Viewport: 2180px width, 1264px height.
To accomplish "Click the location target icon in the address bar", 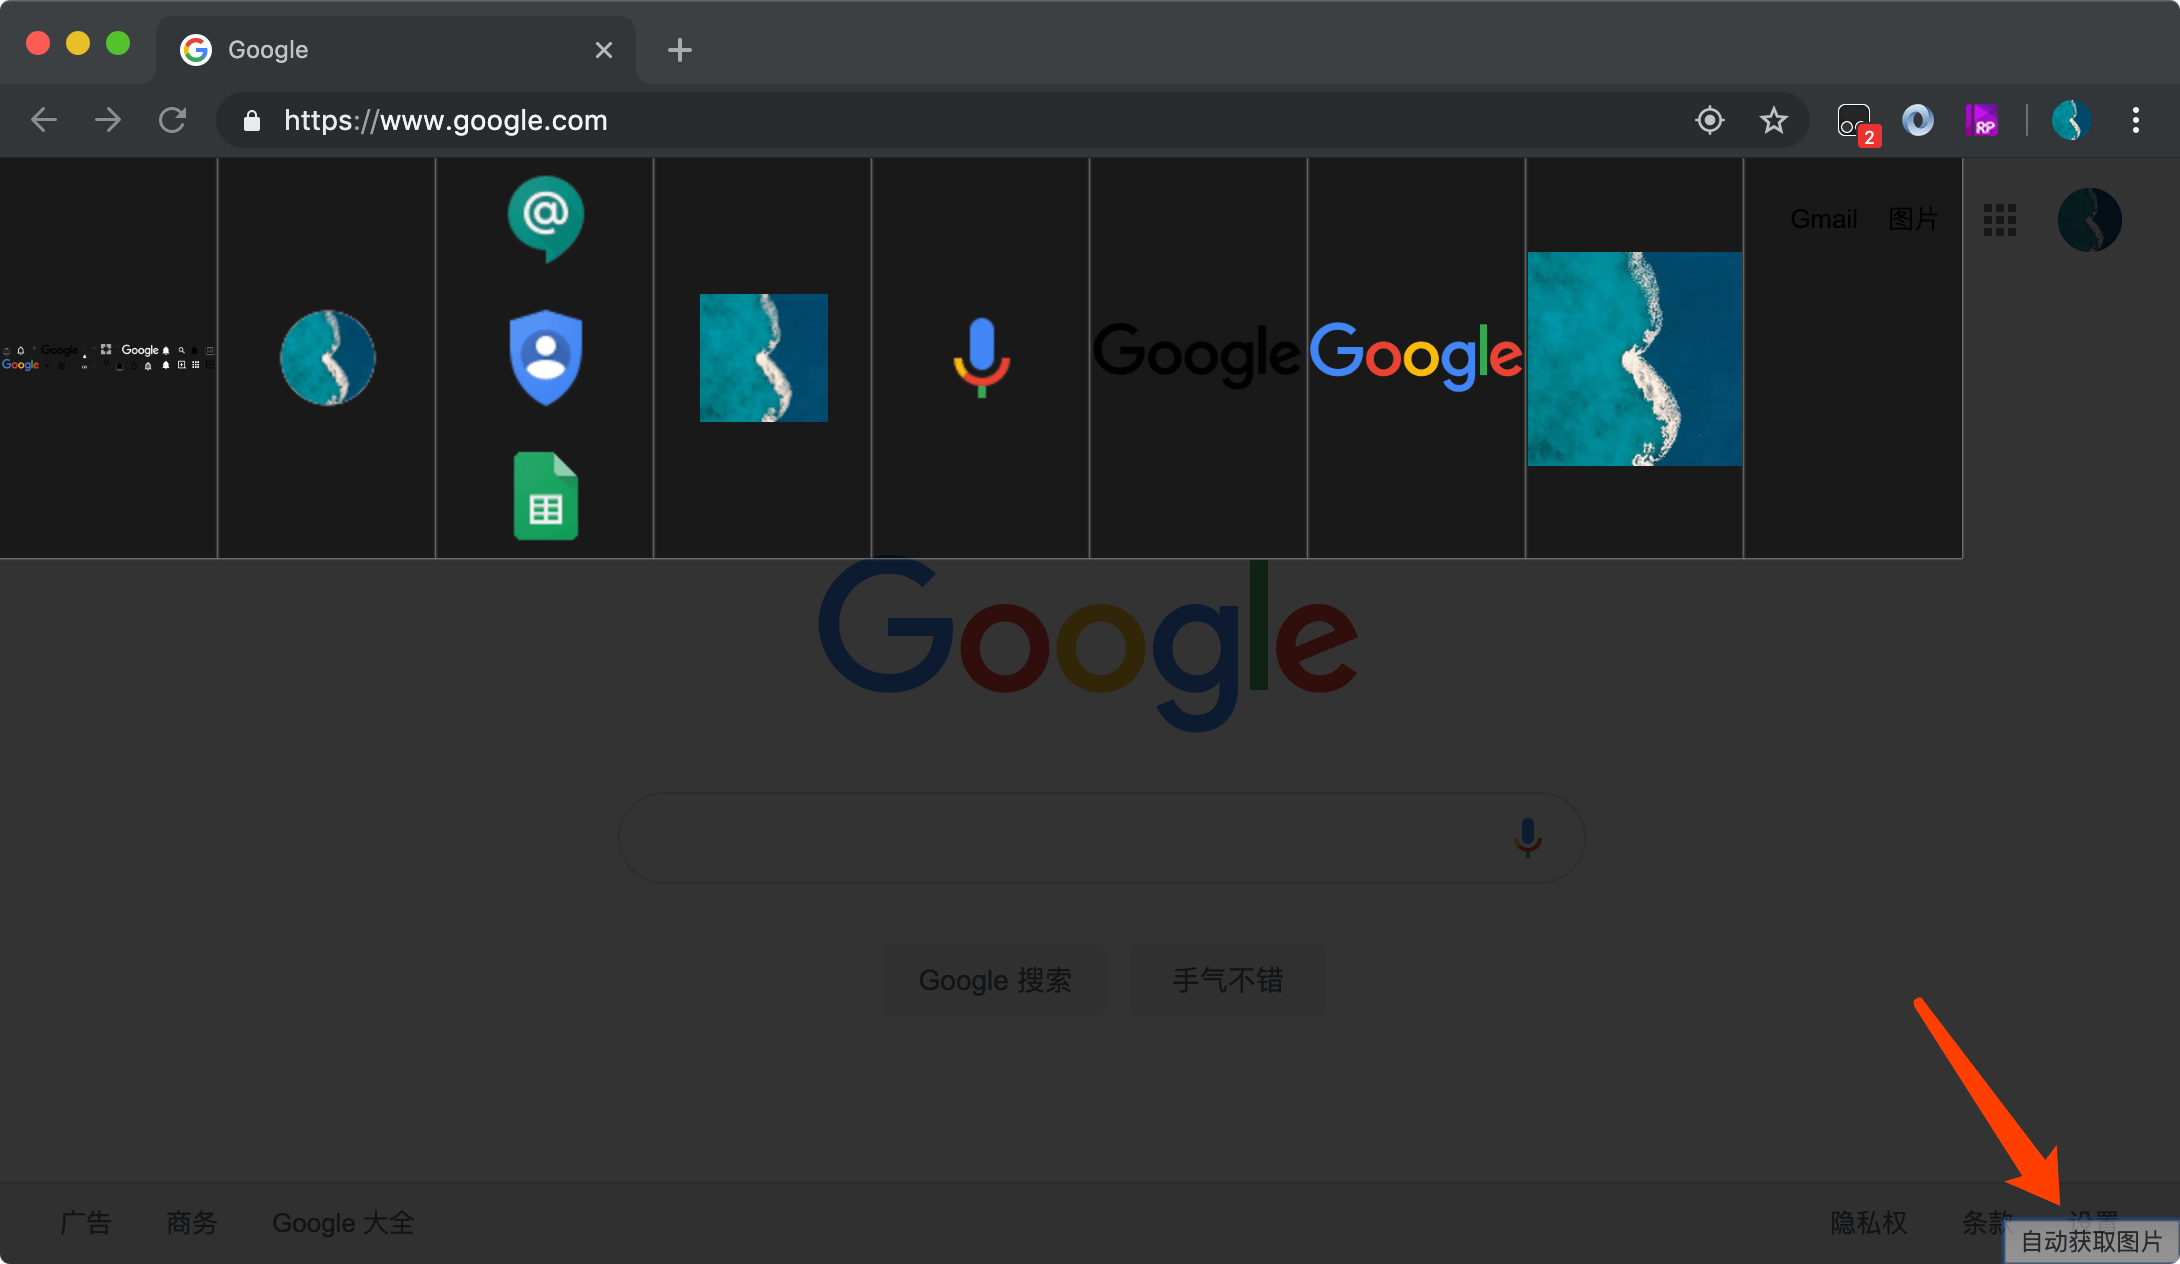I will coord(1710,121).
